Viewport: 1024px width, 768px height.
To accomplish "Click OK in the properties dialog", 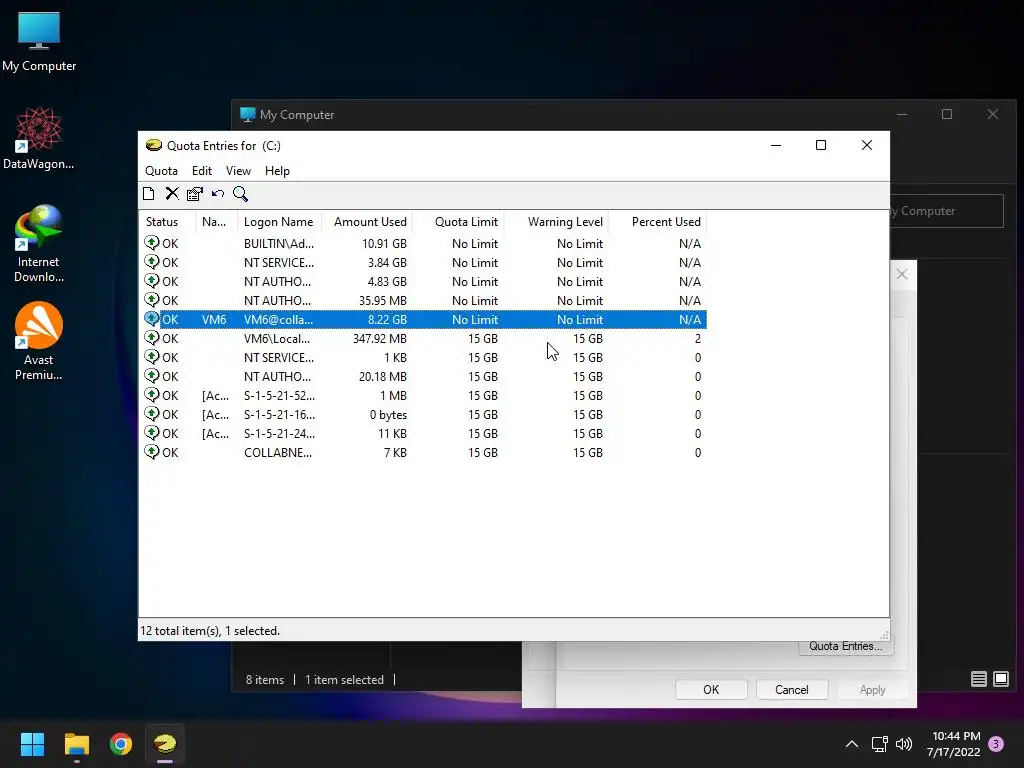I will tap(711, 690).
